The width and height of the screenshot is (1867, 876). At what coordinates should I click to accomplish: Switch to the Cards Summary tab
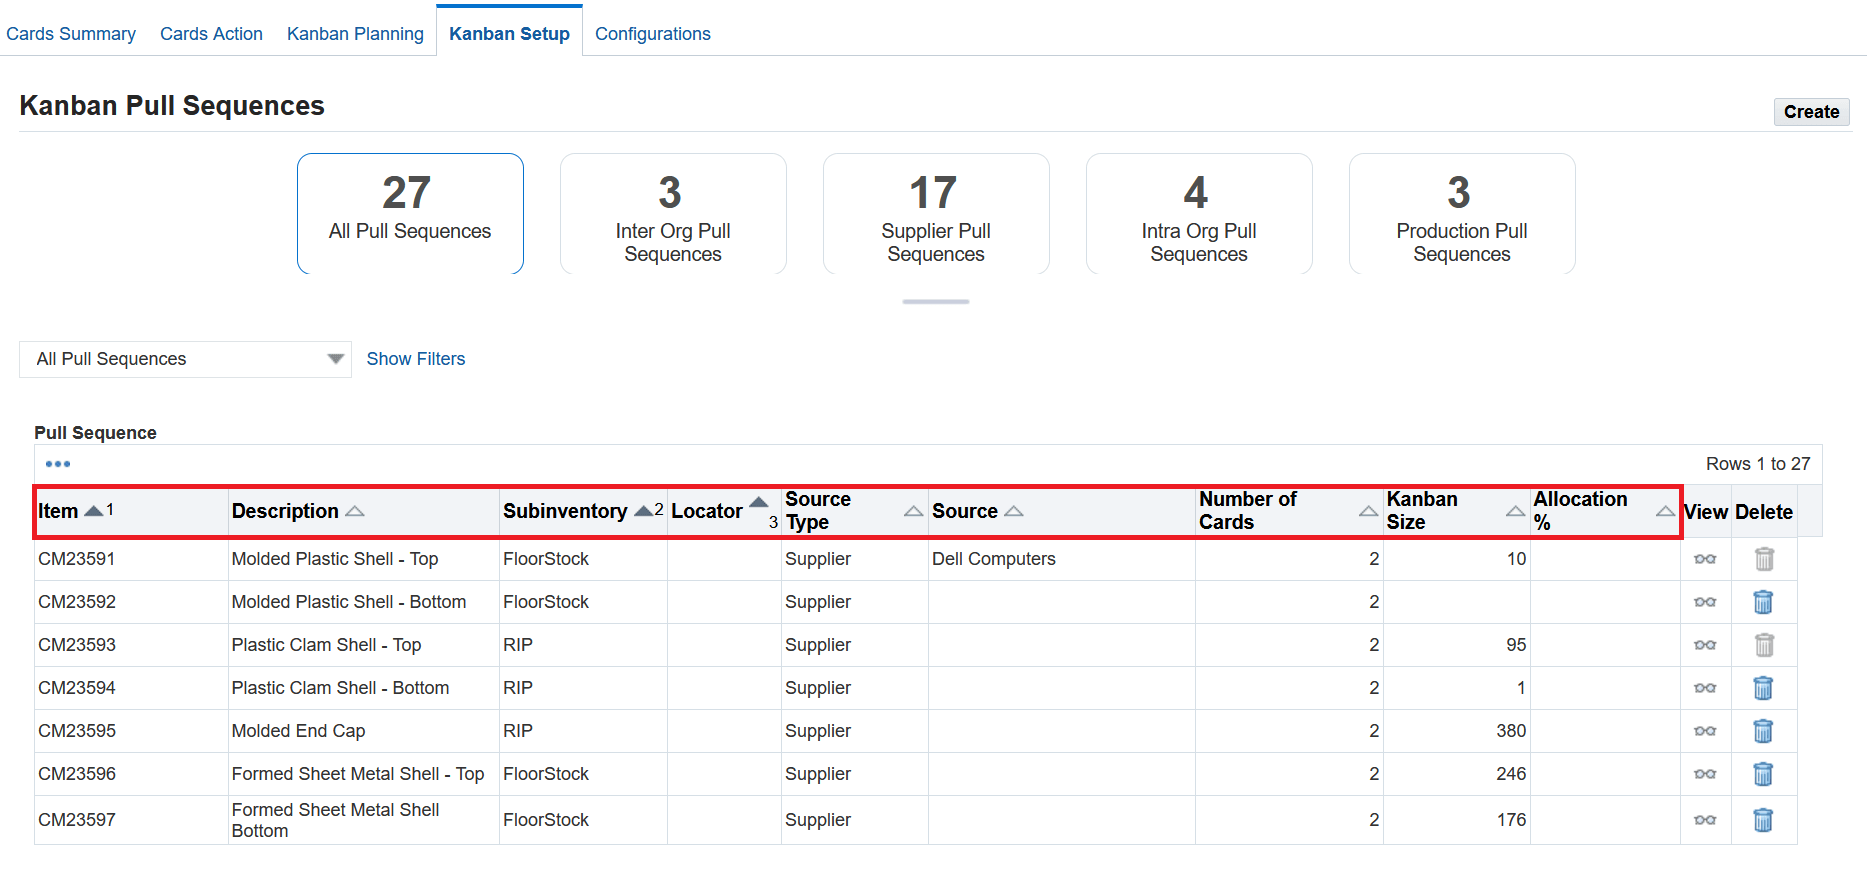coord(71,34)
